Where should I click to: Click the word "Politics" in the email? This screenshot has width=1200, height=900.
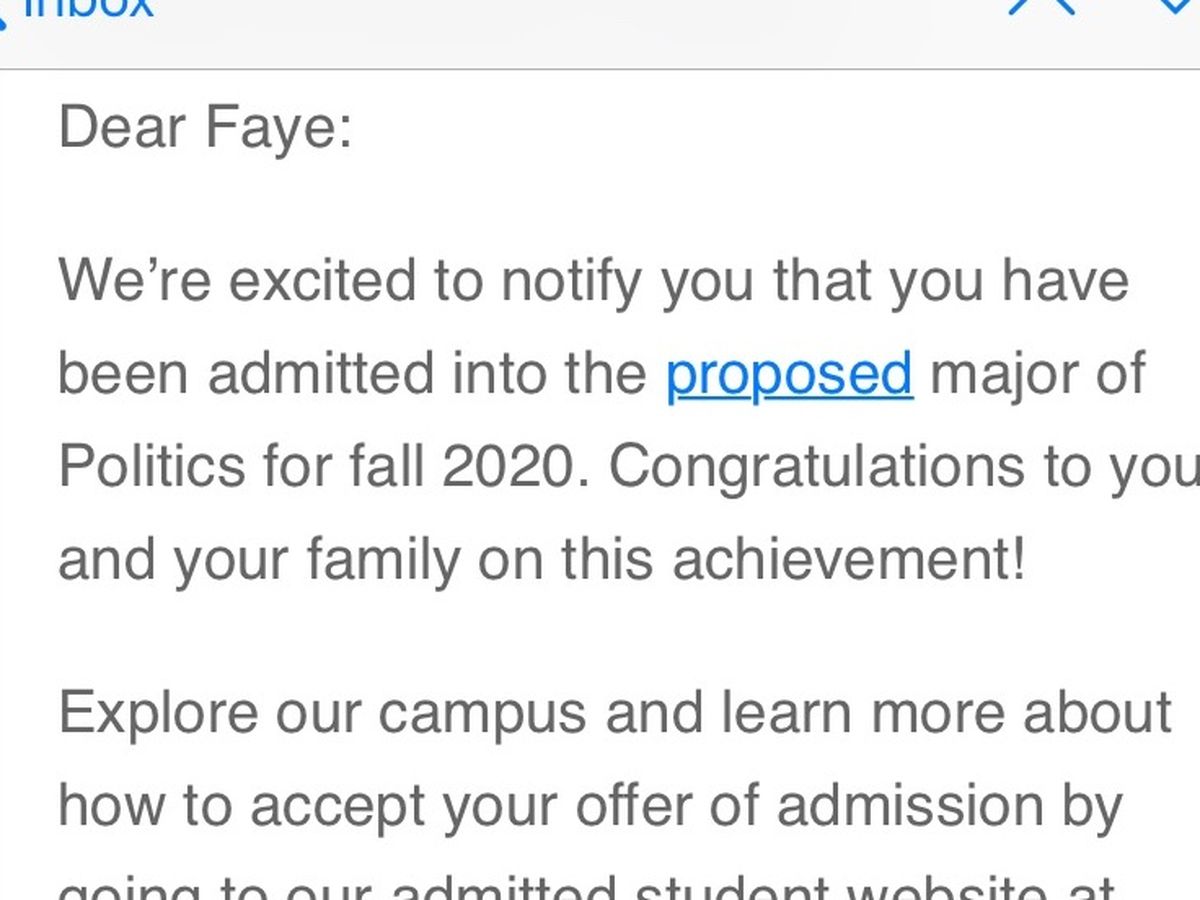click(151, 467)
